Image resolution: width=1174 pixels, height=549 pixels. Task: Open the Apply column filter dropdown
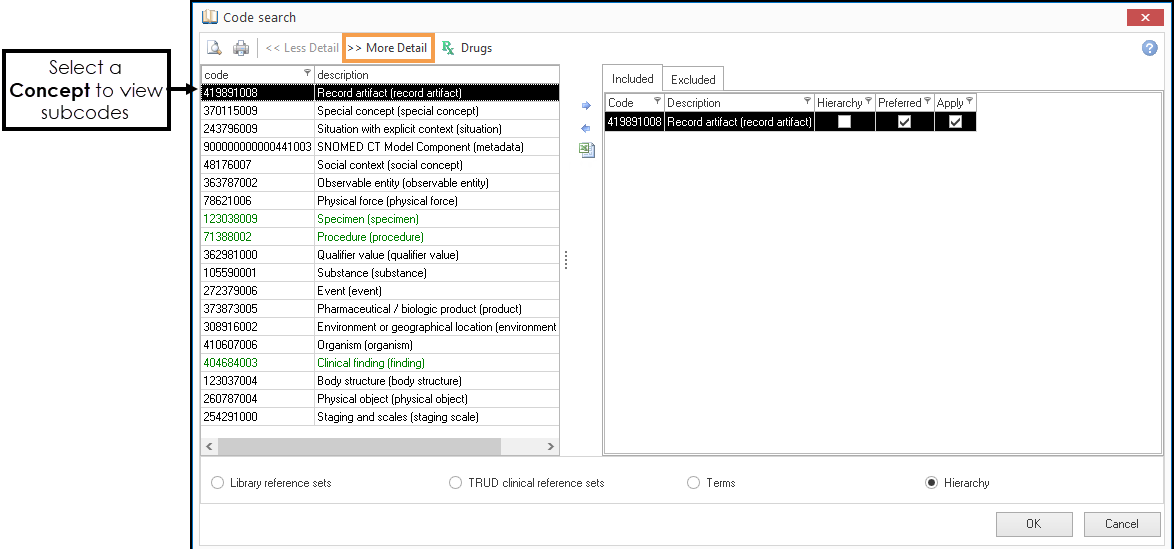tap(969, 102)
